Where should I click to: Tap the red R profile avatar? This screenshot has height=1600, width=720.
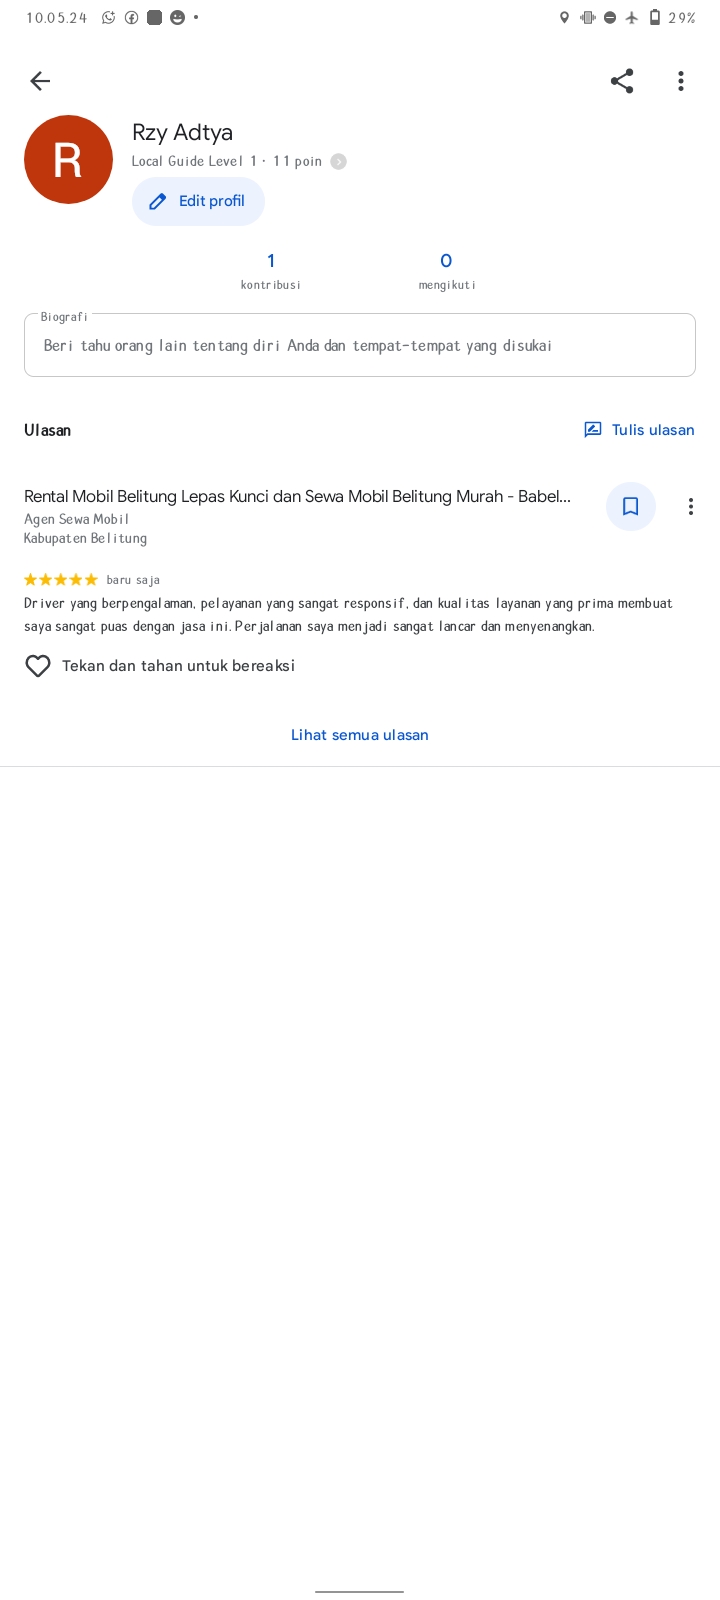click(x=68, y=159)
